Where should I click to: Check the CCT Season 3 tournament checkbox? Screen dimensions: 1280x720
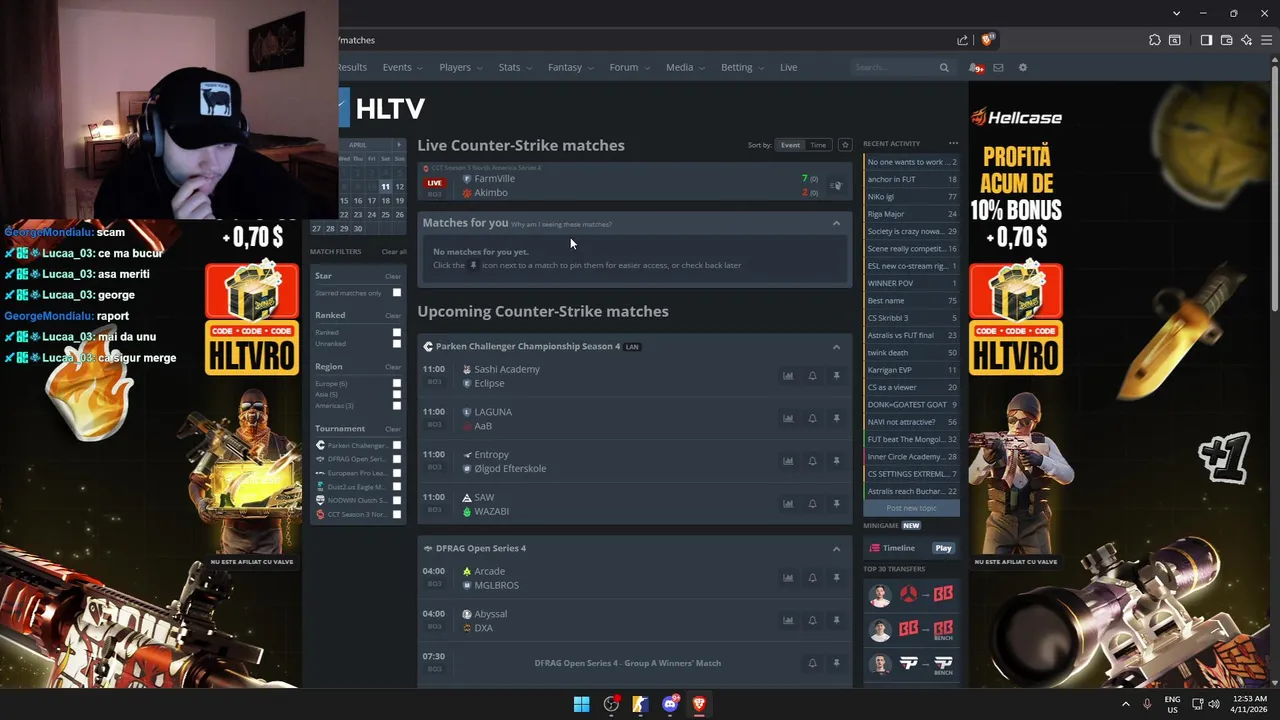[x=397, y=514]
